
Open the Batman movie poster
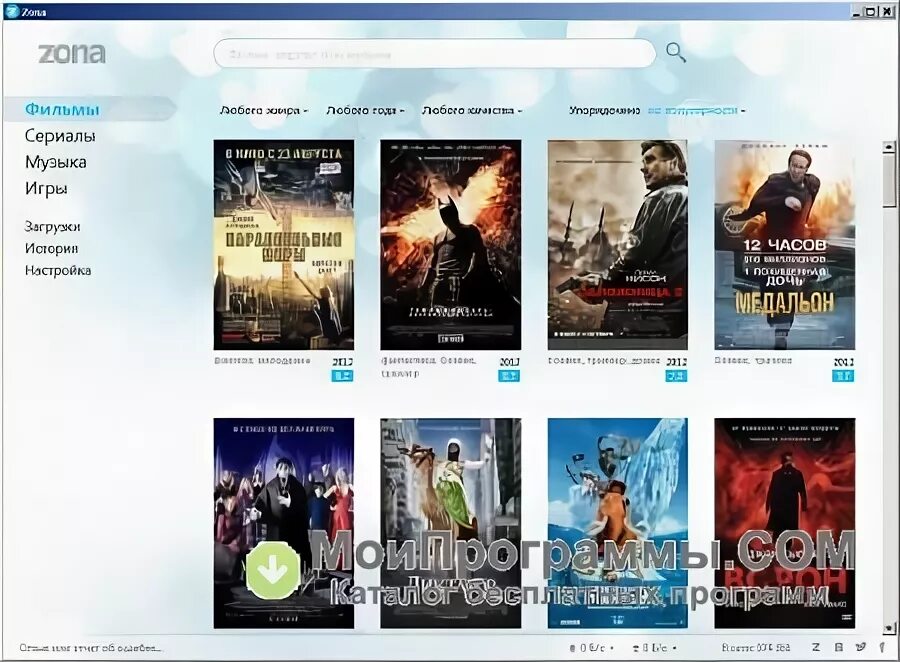click(451, 245)
